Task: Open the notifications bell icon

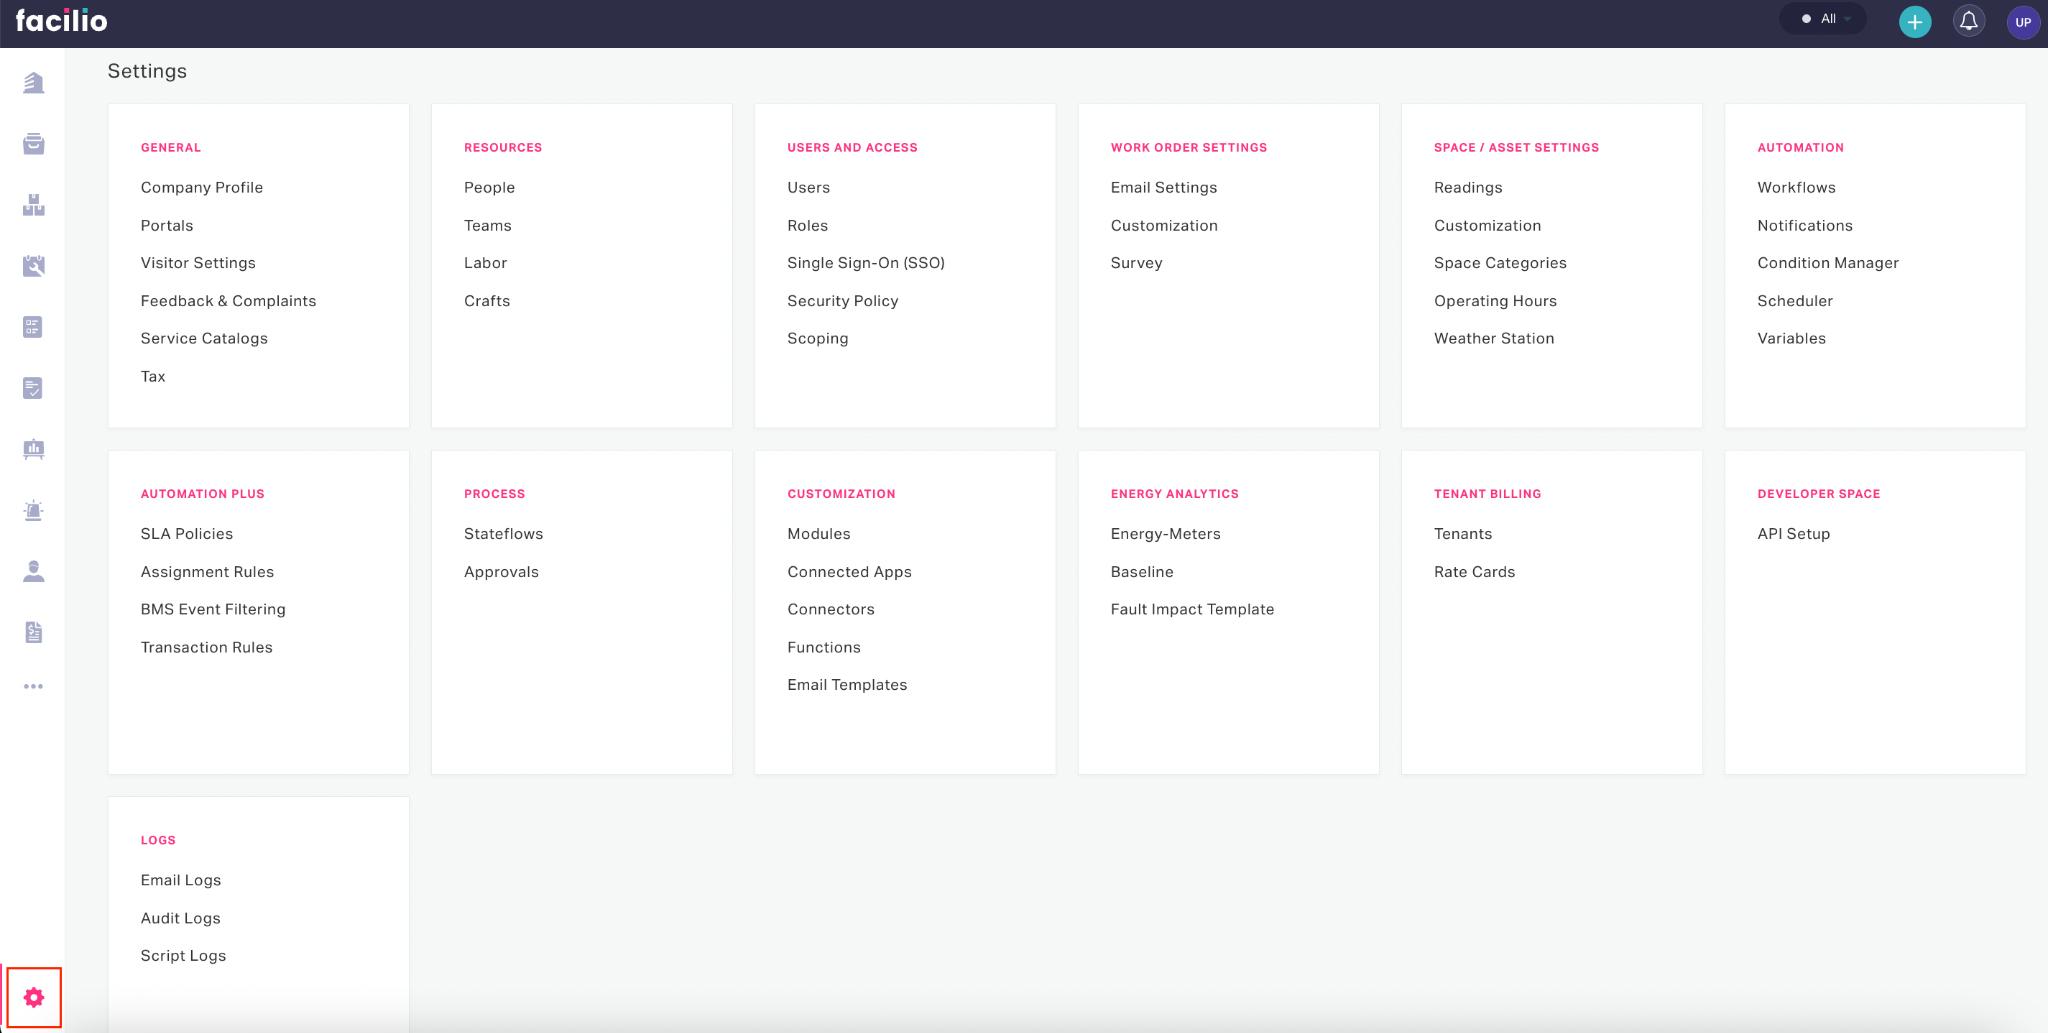Action: pos(1968,21)
